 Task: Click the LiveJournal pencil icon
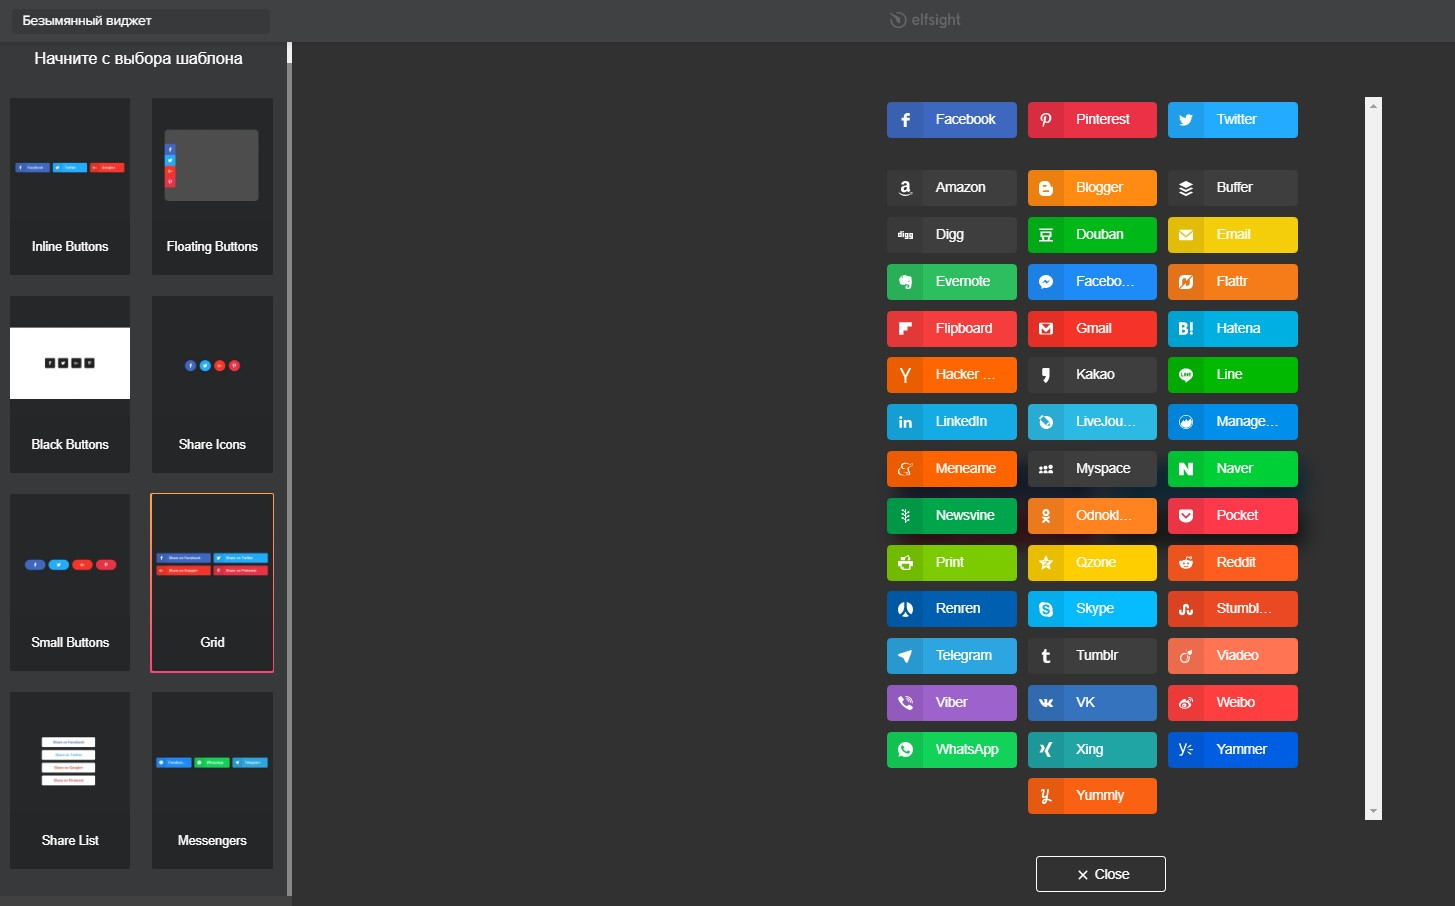[1046, 422]
